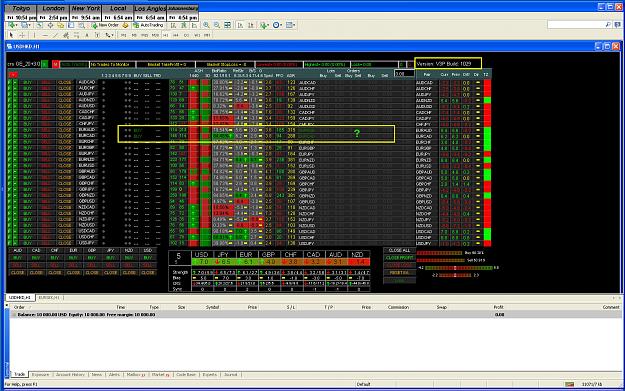Sort terminal by the Profit column
The width and height of the screenshot is (625, 391).
coord(498,307)
